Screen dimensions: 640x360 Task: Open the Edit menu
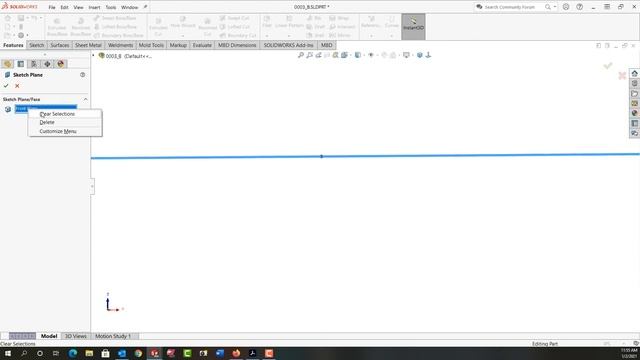pyautogui.click(x=64, y=7)
